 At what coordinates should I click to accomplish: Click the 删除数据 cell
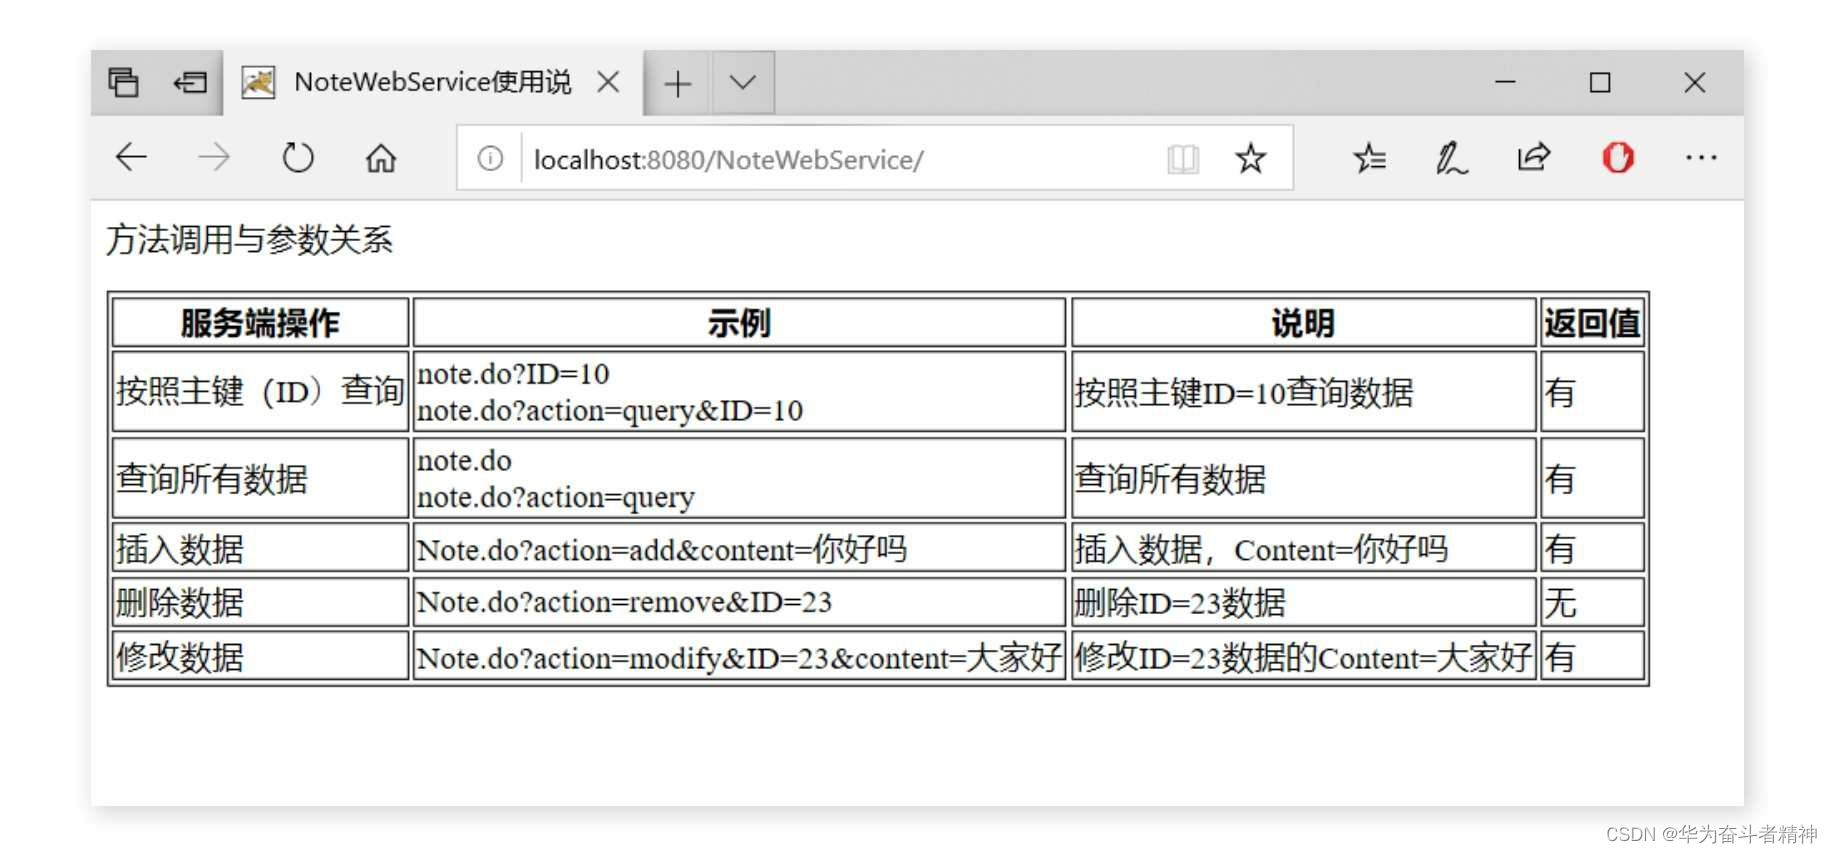(x=260, y=602)
